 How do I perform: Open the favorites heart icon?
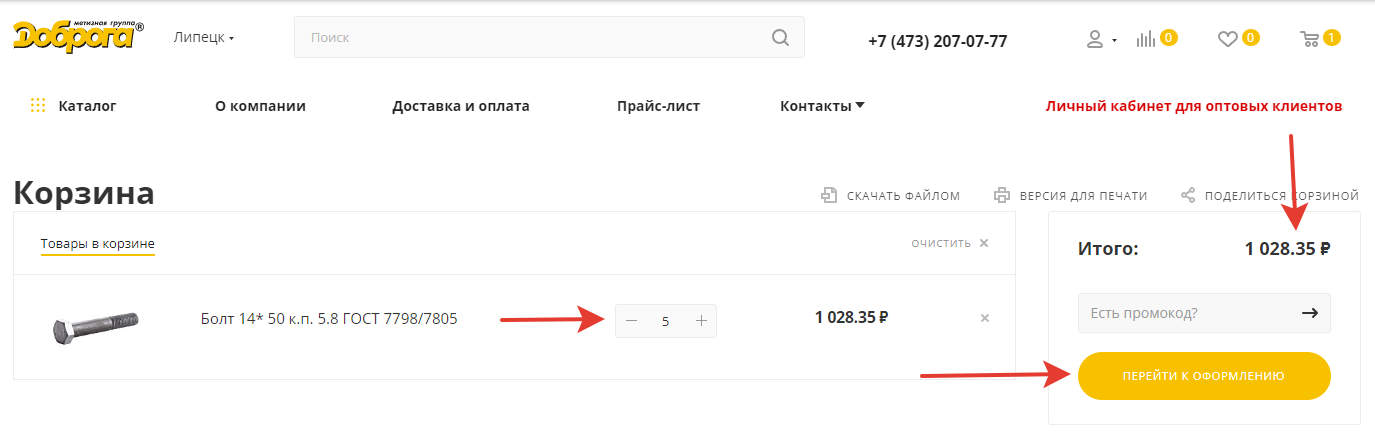(1227, 40)
